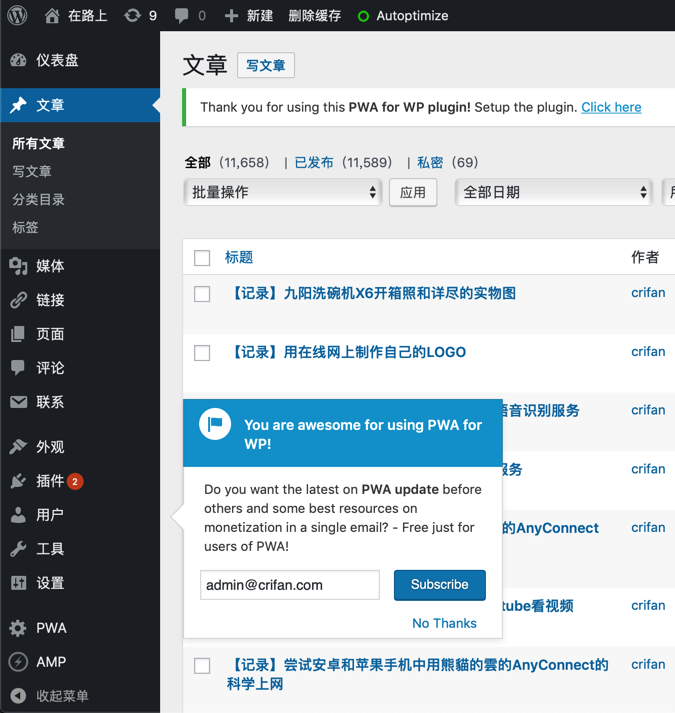Screen dimensions: 675x713
Task: Click the 评论 comment bubble icon in the sidebar
Action: pos(18,368)
